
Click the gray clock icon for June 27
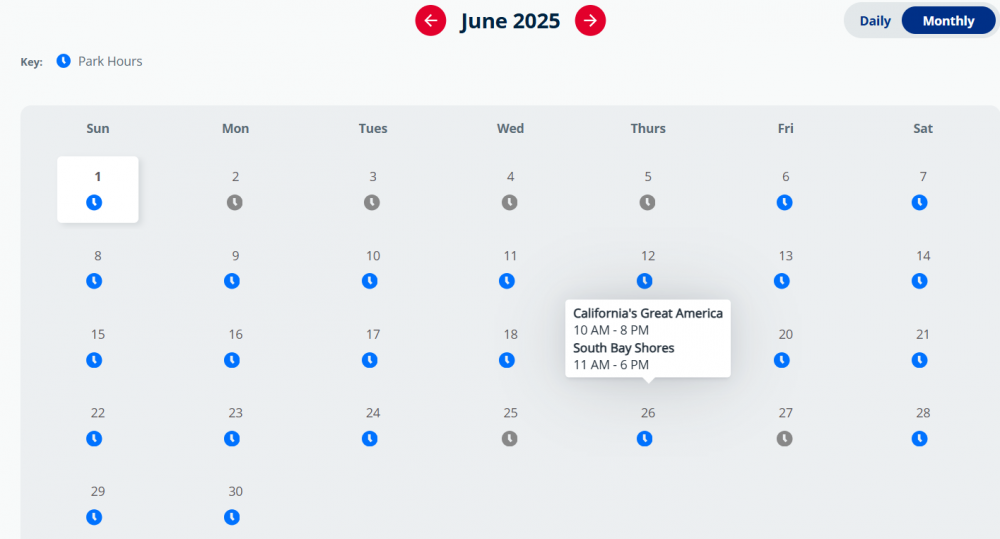click(x=785, y=438)
